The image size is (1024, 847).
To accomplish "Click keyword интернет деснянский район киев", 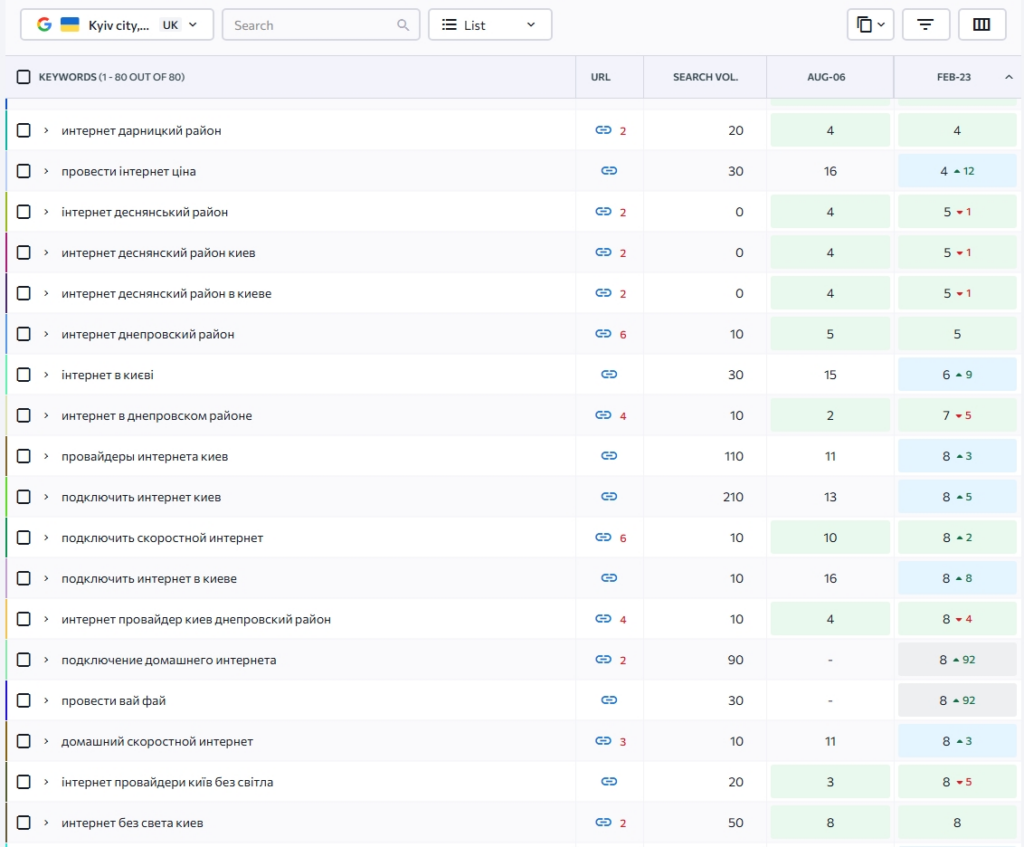I will click(x=158, y=253).
